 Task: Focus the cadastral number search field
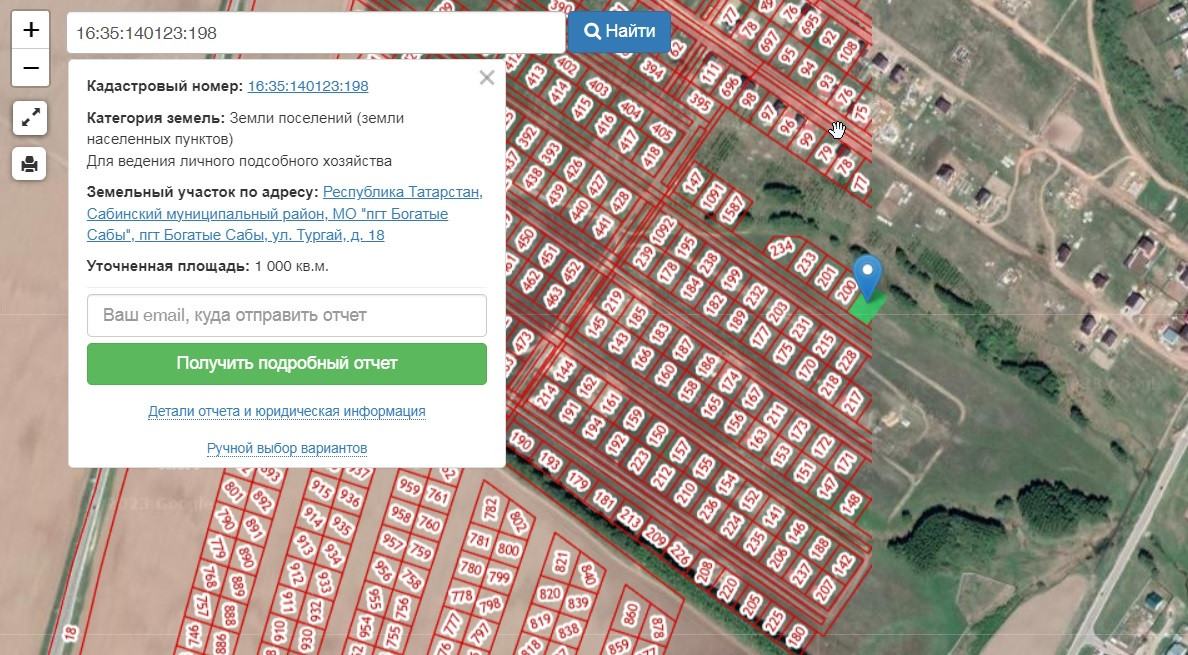point(316,33)
